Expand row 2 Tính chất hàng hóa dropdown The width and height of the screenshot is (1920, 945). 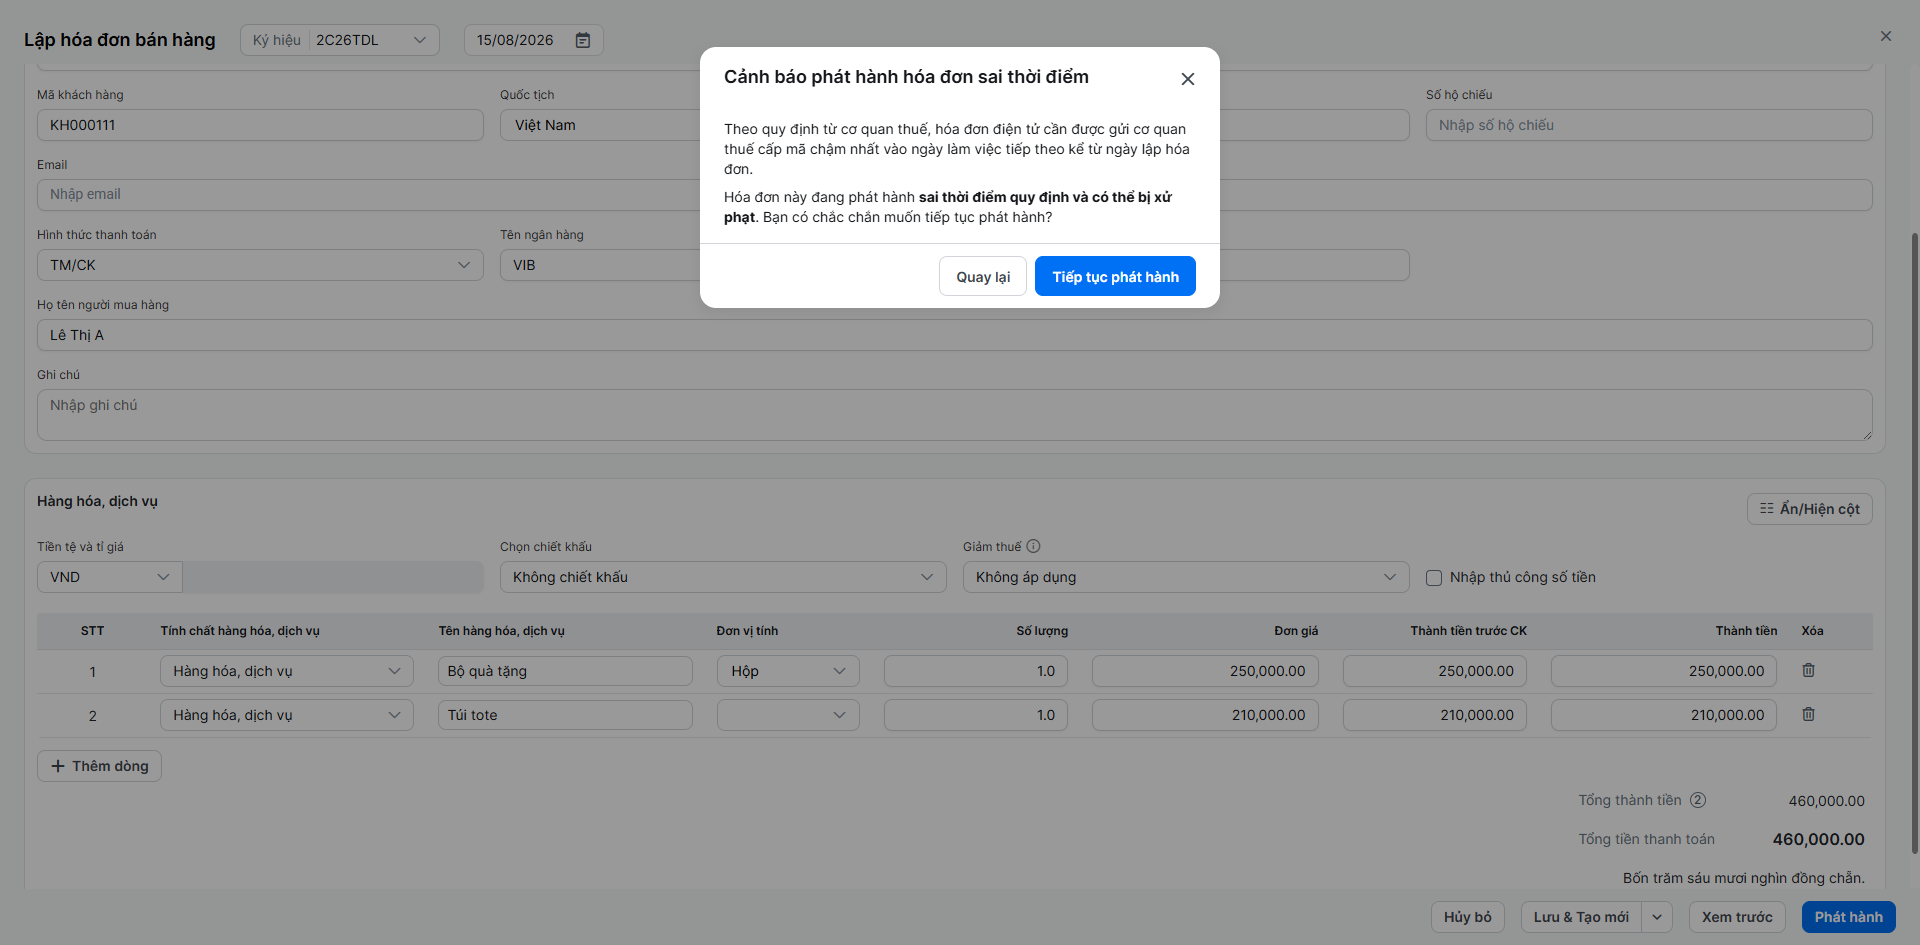pos(287,715)
